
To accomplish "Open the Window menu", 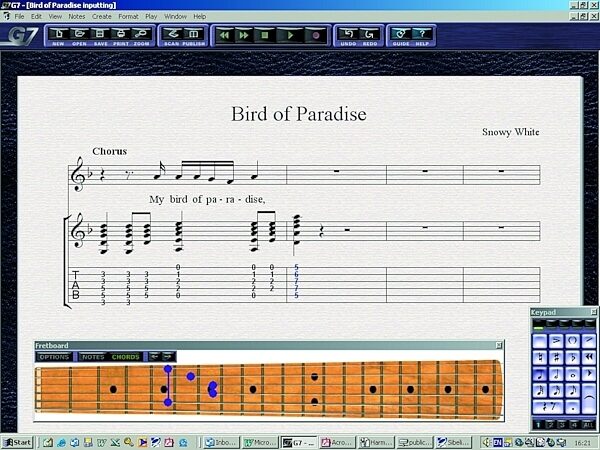I will coord(175,16).
